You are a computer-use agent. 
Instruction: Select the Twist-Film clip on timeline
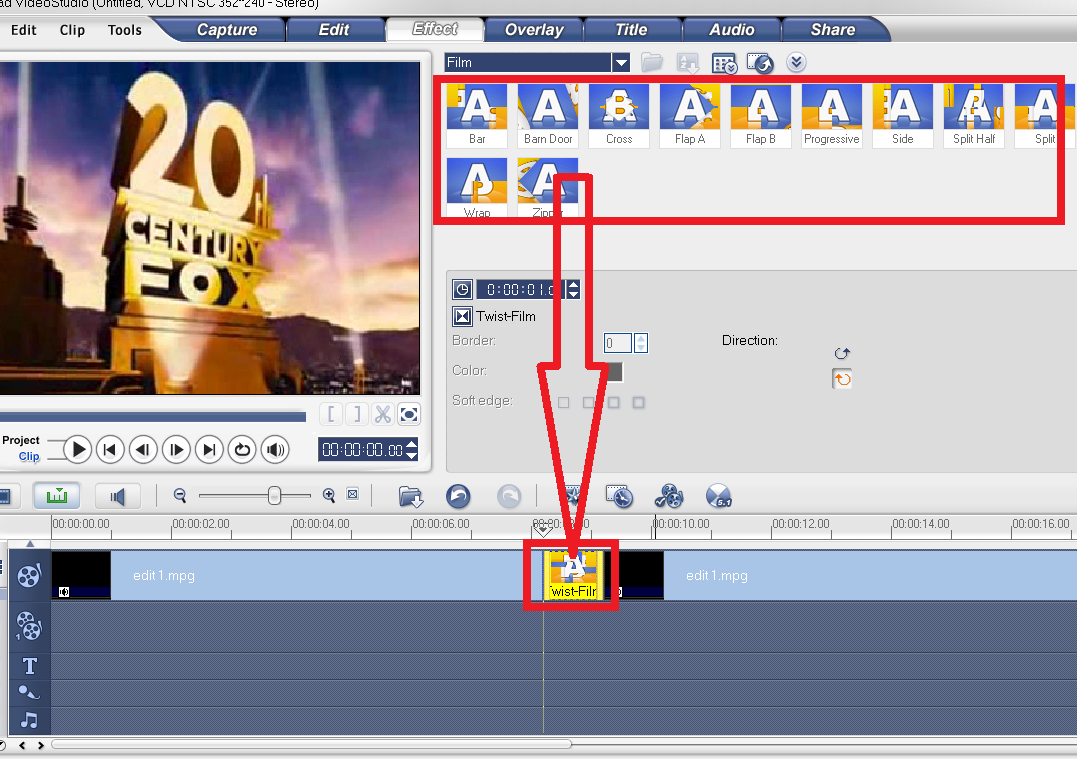coord(571,575)
